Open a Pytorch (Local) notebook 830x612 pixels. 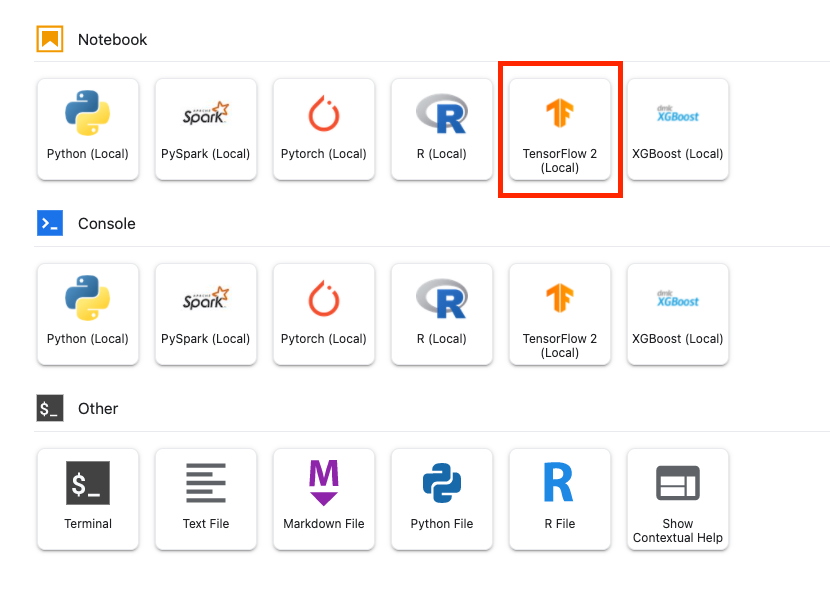coord(324,130)
